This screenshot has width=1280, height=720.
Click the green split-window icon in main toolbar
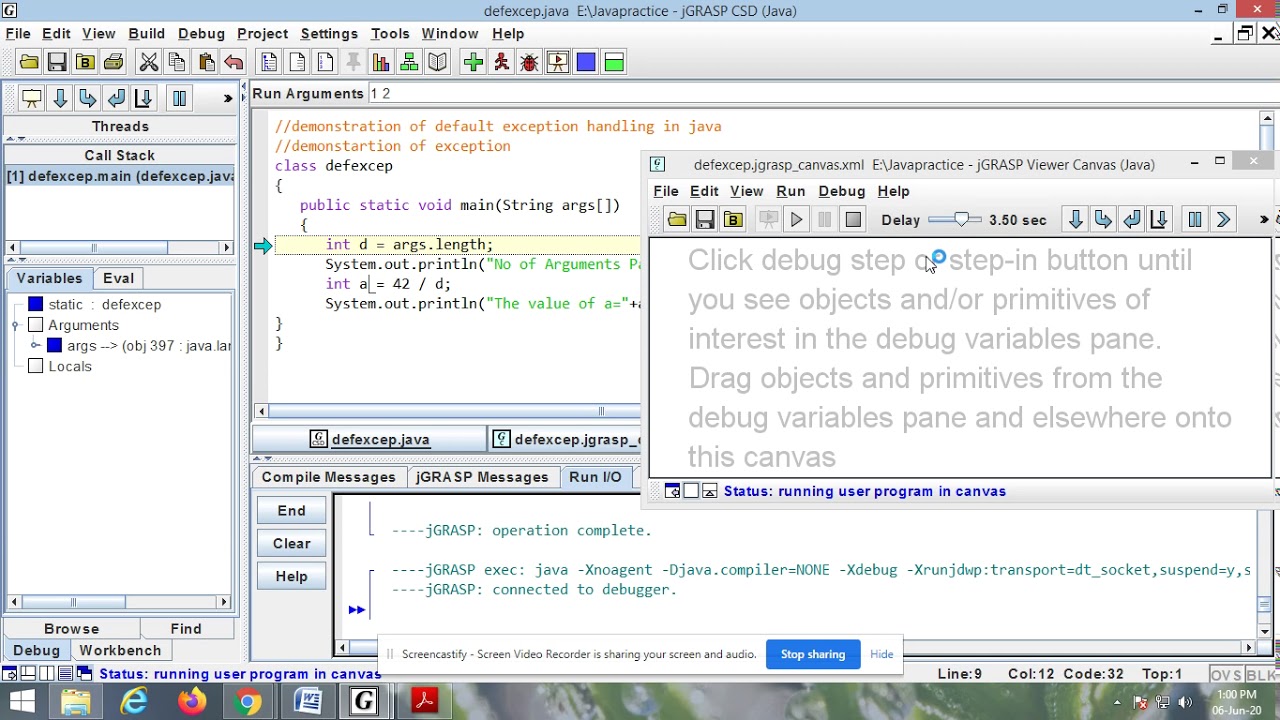click(614, 63)
